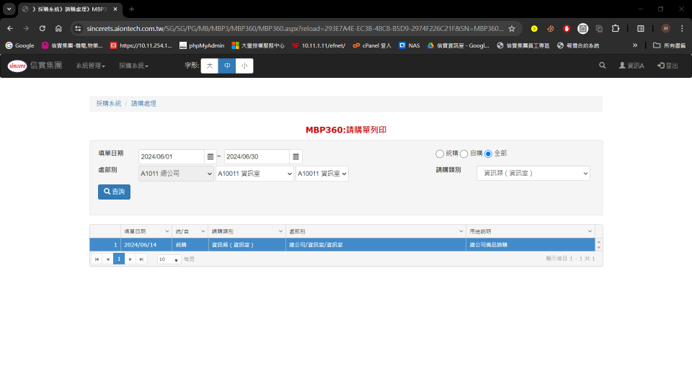Open the browser extensions puzzle icon
This screenshot has width=692, height=371.
coord(615,29)
